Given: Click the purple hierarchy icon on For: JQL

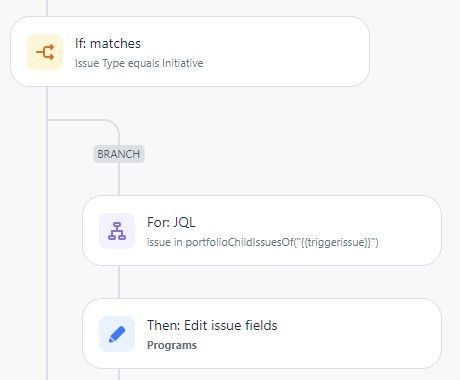Looking at the screenshot, I should click(117, 231).
